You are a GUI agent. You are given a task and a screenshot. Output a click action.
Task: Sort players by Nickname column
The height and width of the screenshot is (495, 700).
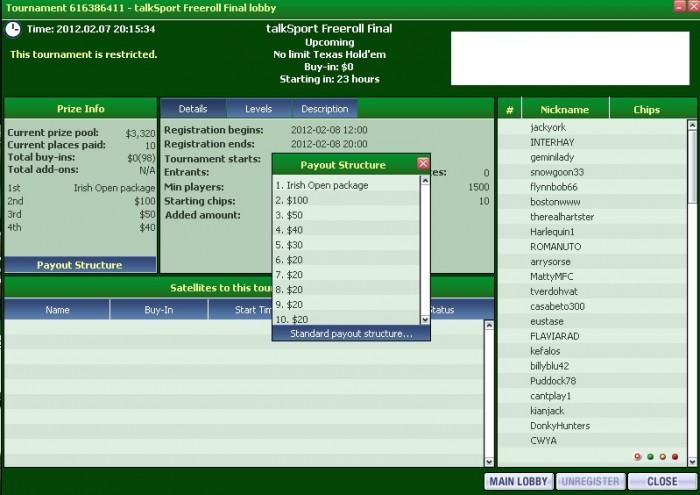(x=565, y=109)
